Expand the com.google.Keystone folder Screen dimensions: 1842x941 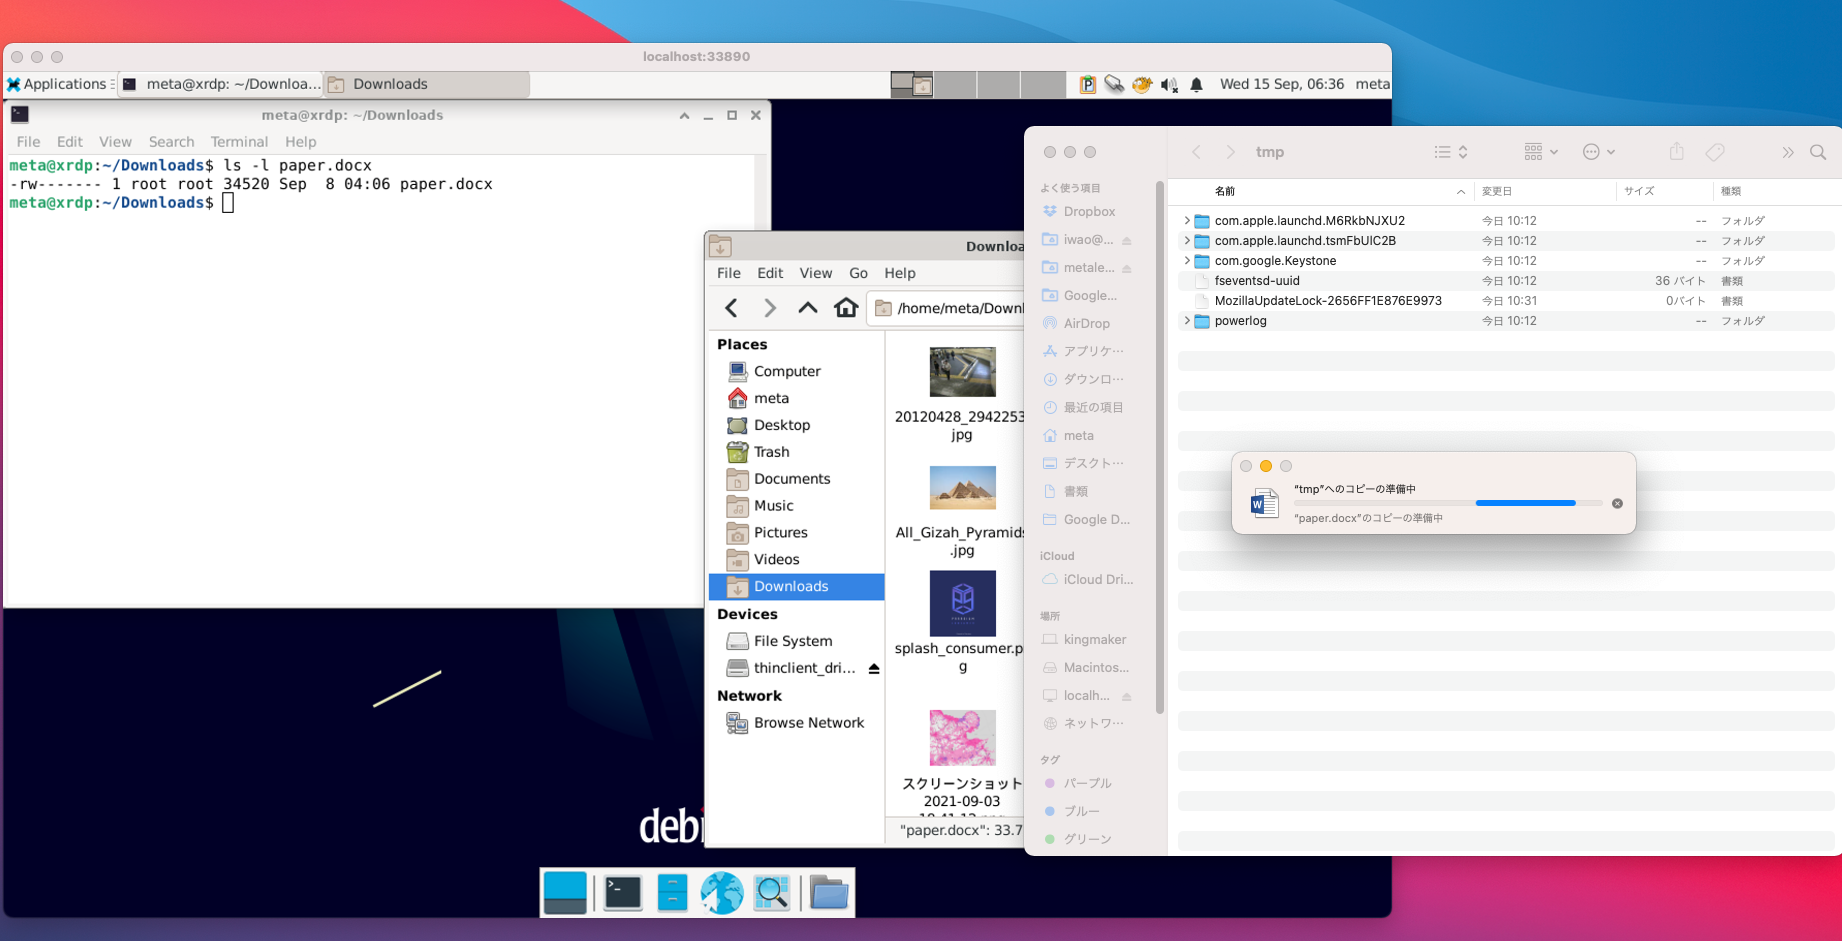pyautogui.click(x=1186, y=260)
